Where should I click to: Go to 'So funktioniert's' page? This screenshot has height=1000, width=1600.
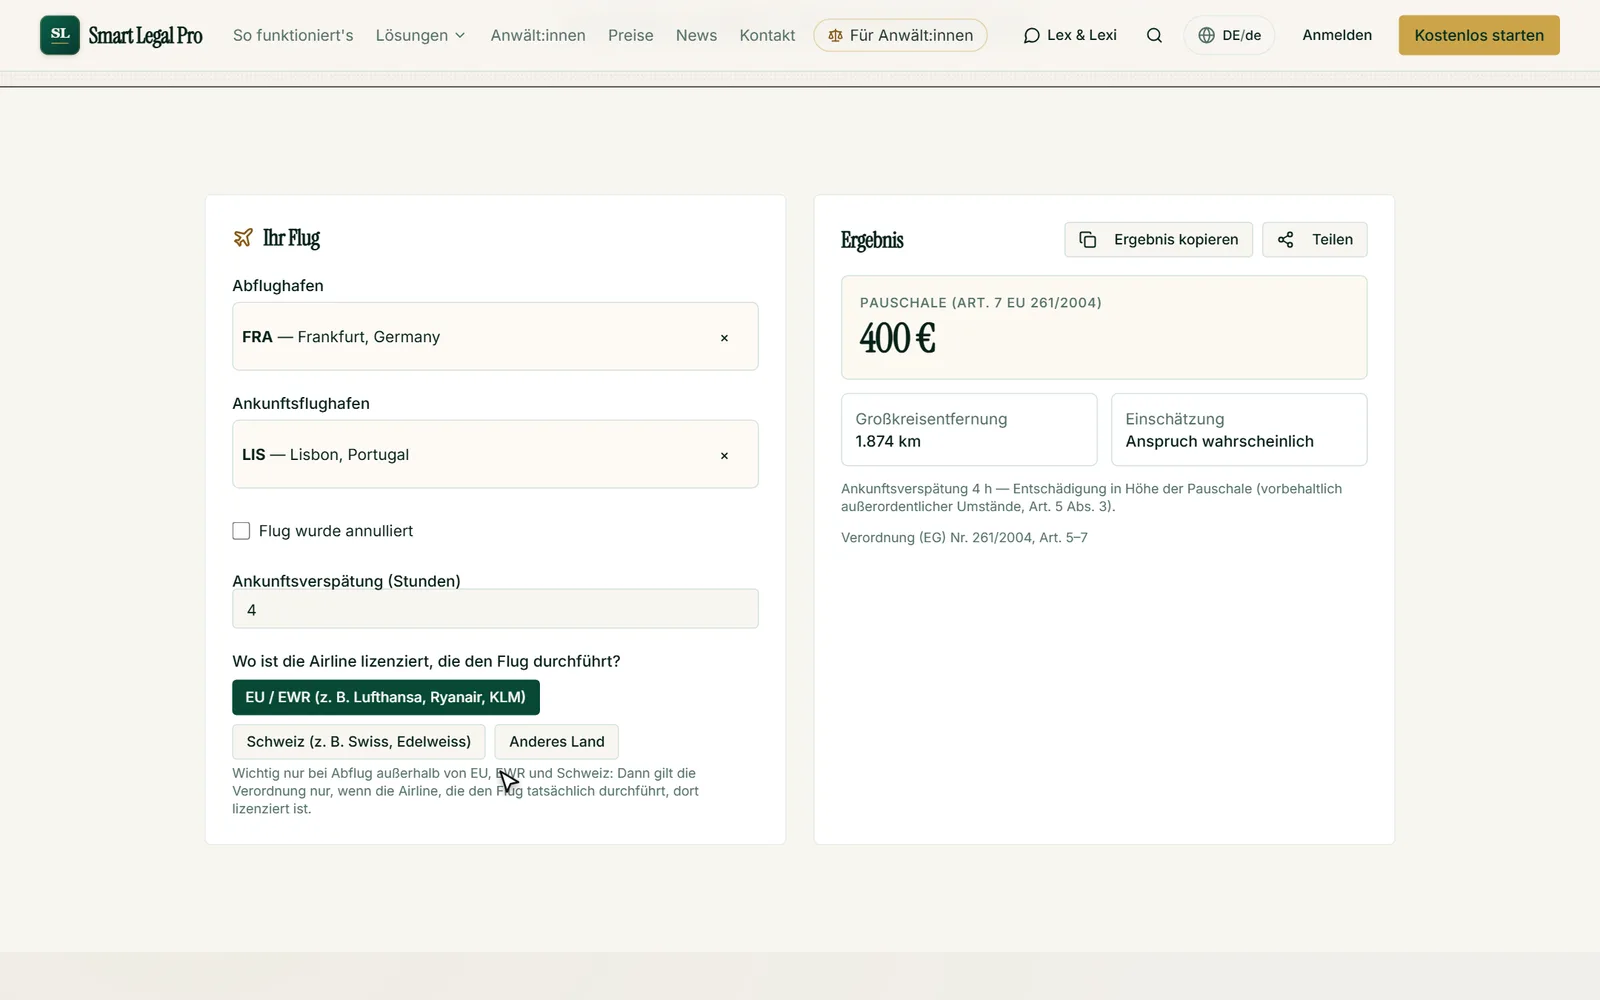tap(293, 35)
